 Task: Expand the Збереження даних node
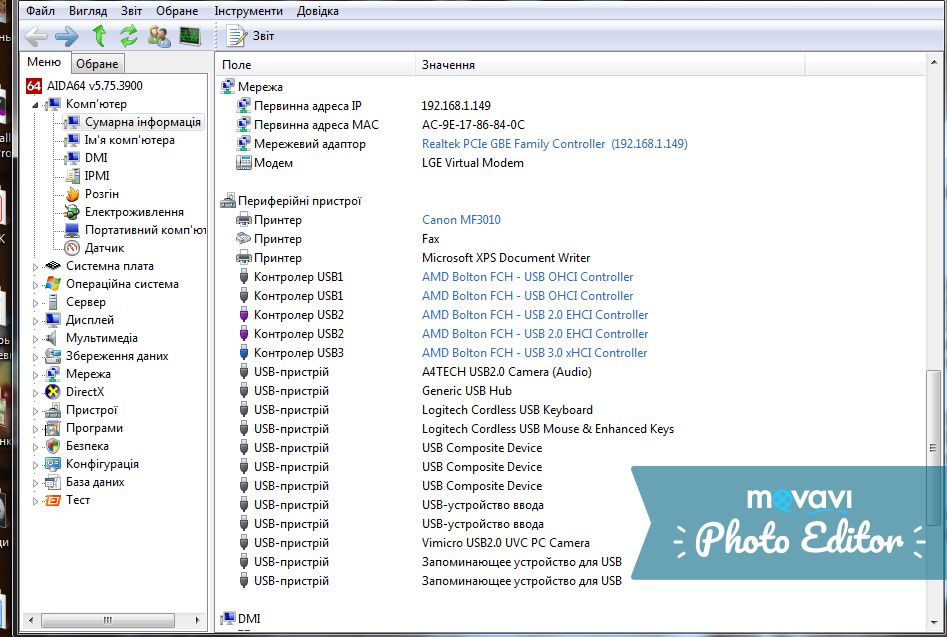[35, 357]
